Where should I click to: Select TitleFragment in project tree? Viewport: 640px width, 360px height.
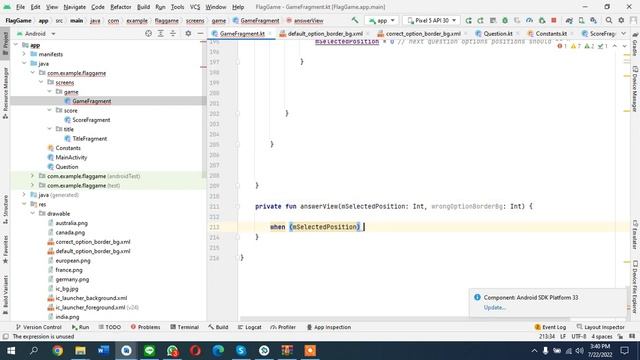[89, 138]
